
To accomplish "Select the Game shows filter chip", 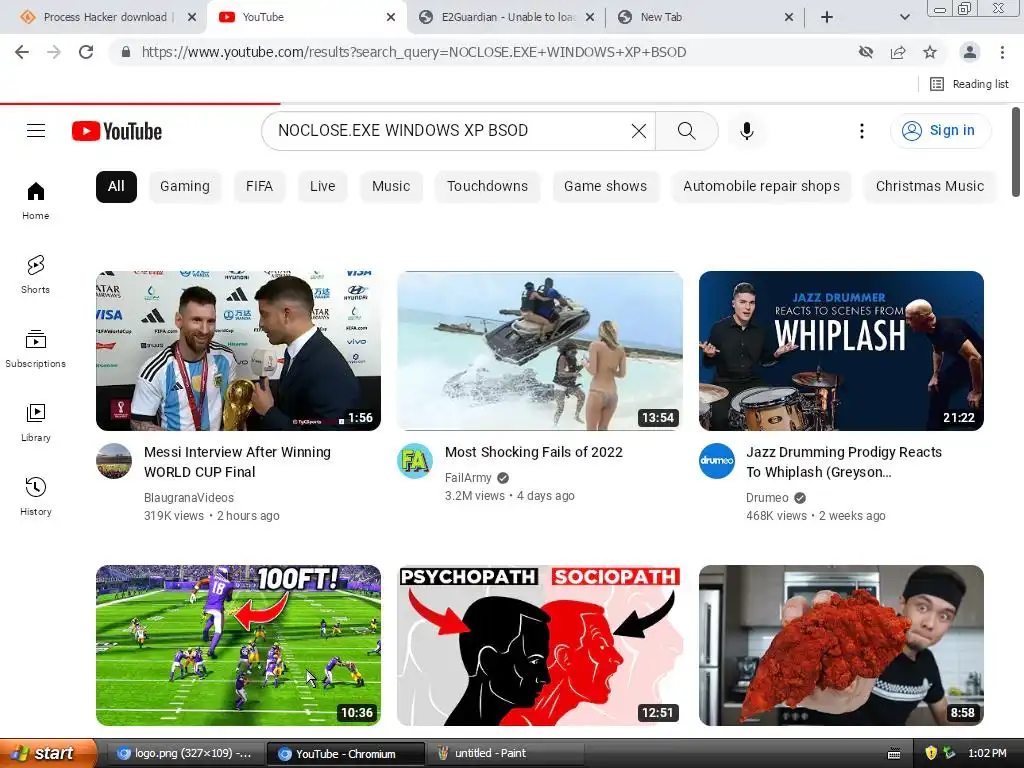I will coord(605,187).
